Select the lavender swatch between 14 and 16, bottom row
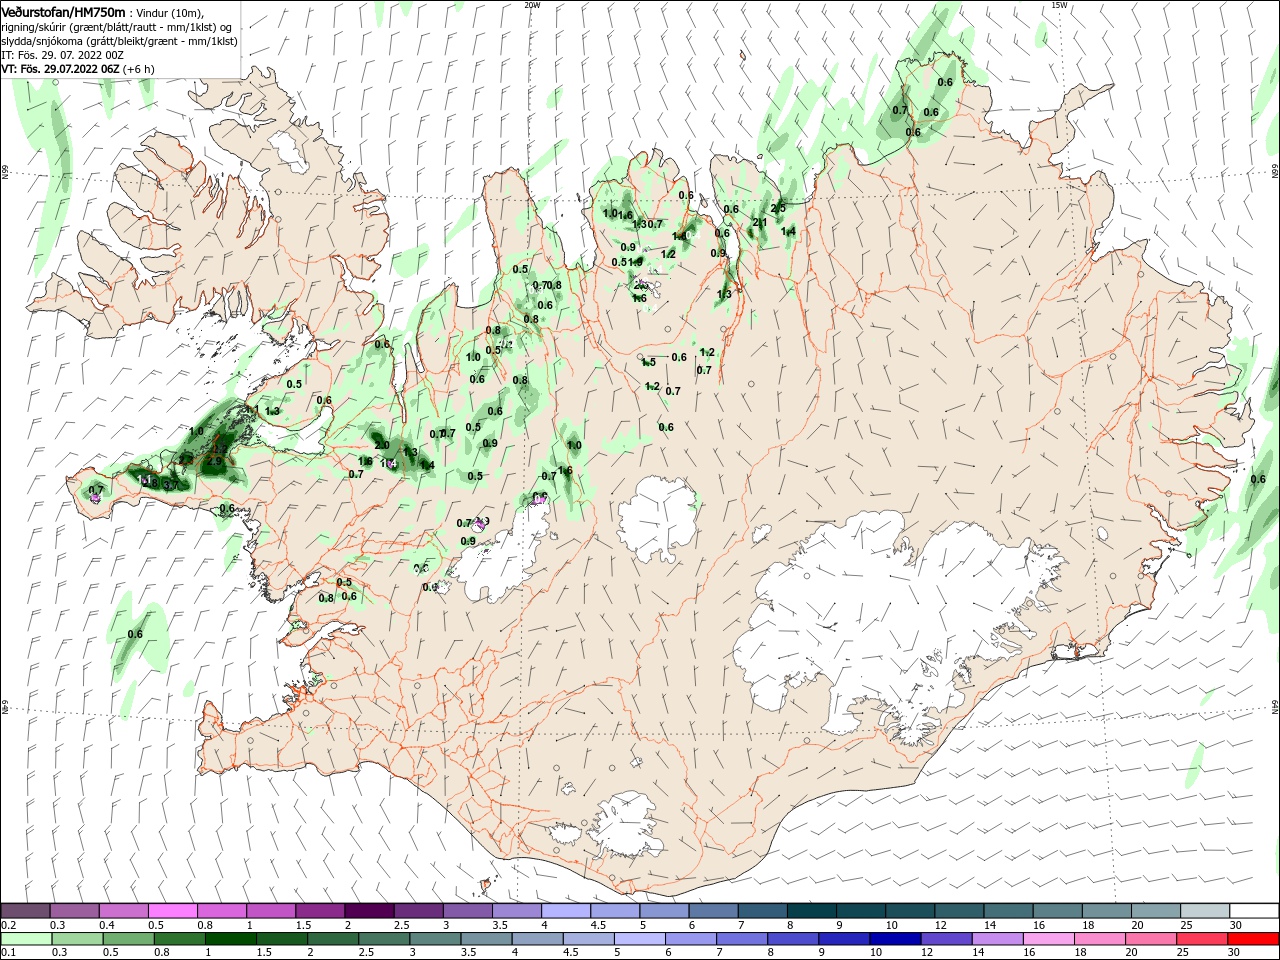Image resolution: width=1280 pixels, height=960 pixels. tap(997, 940)
